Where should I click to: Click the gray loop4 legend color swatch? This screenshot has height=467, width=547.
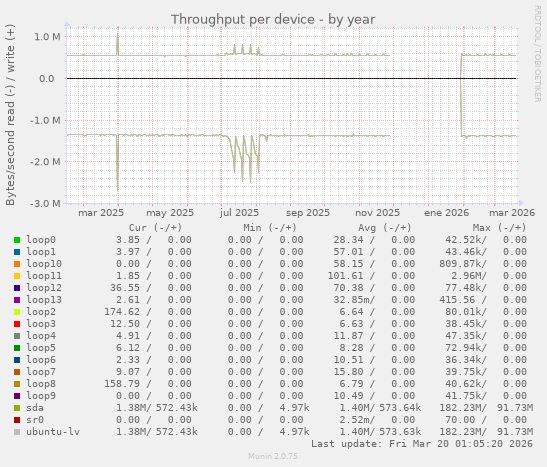[17, 336]
